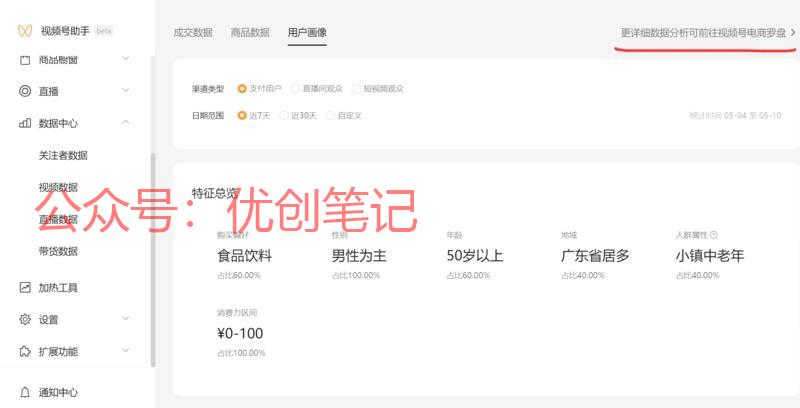Viewport: 800px width, 408px height.
Task: Click 占比100.00% under 男性为主
Action: click(x=356, y=275)
